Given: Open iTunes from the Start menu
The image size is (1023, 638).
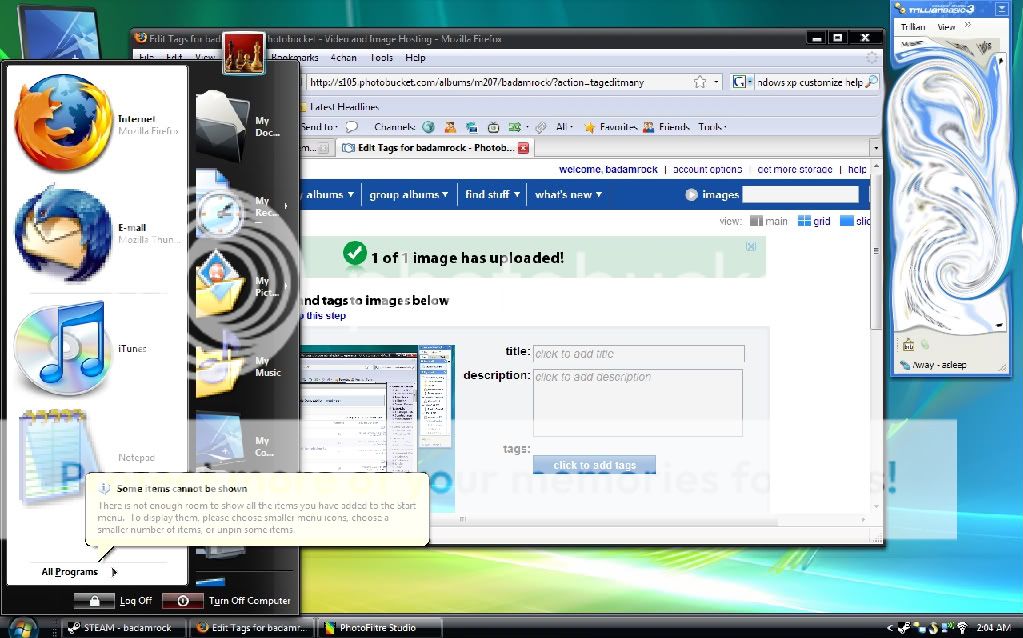Looking at the screenshot, I should [x=62, y=348].
